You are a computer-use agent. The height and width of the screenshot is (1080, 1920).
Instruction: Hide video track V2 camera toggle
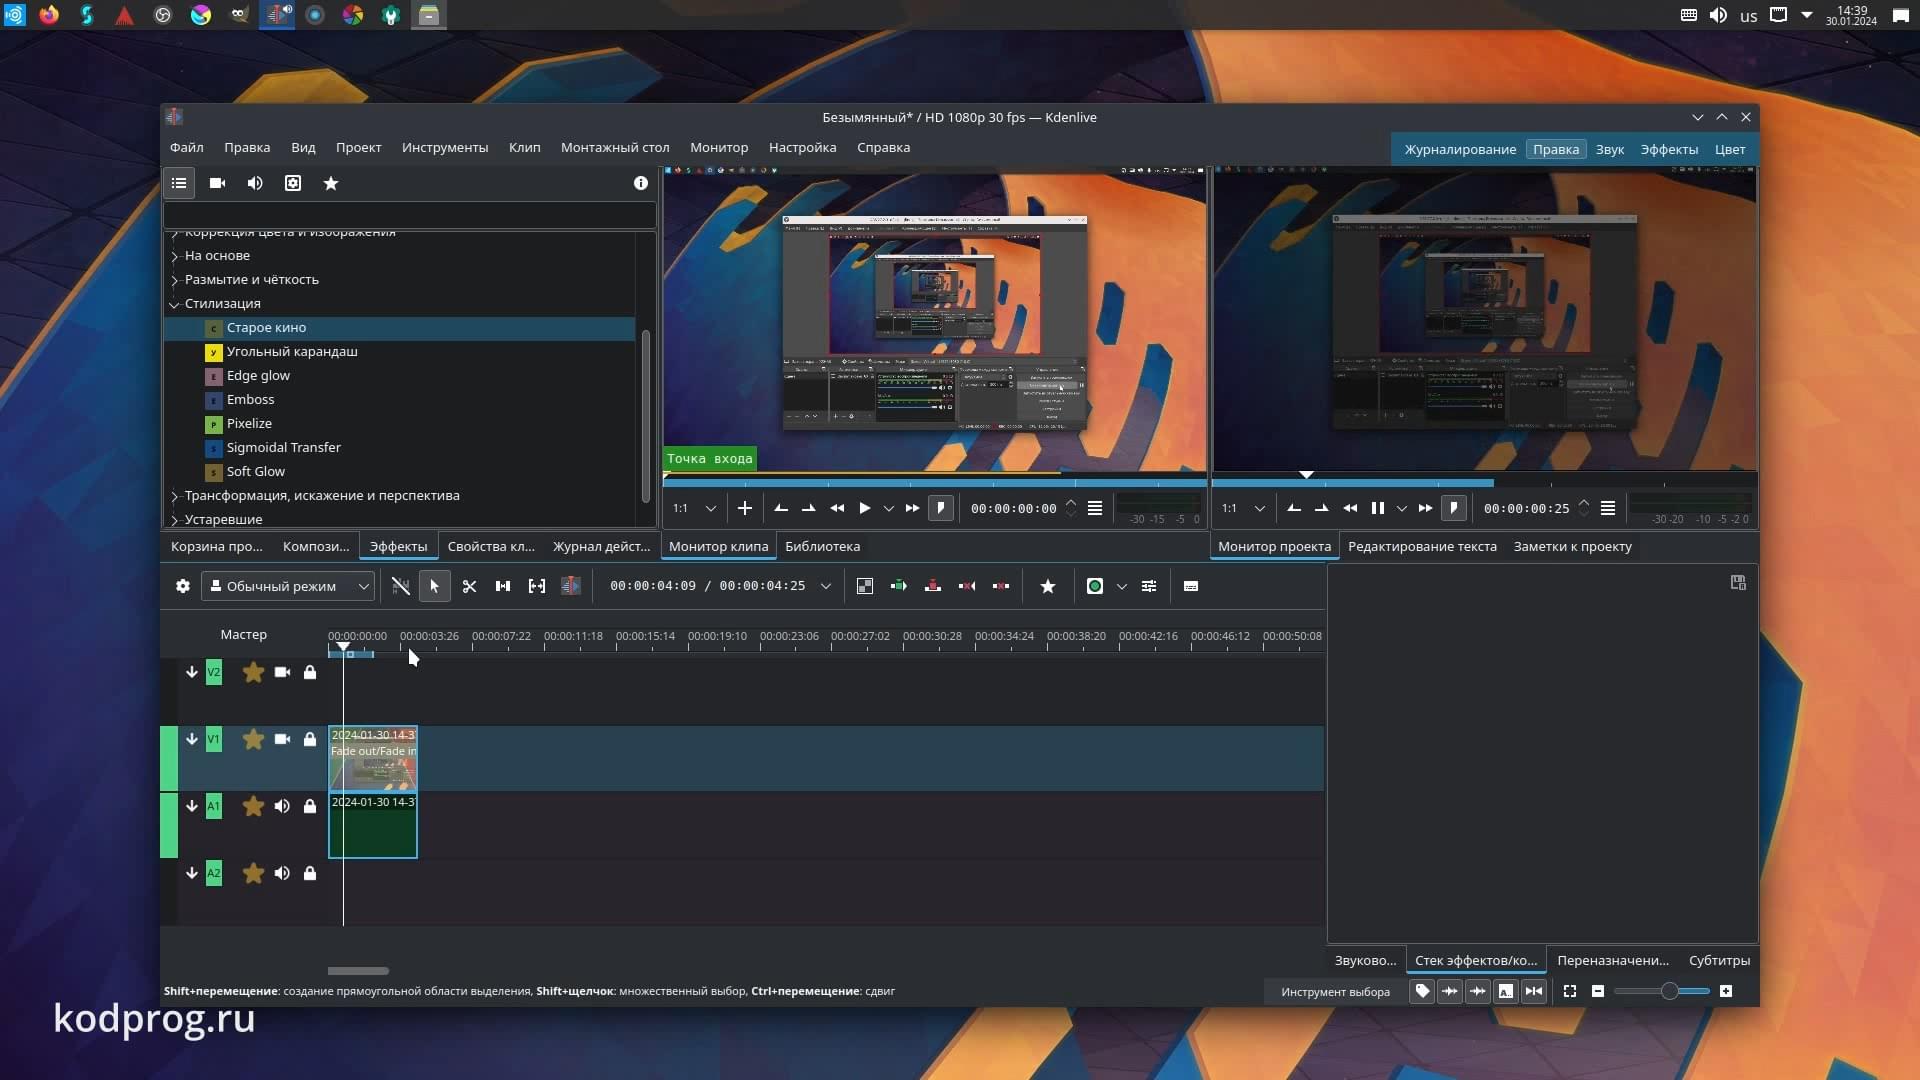tap(282, 672)
